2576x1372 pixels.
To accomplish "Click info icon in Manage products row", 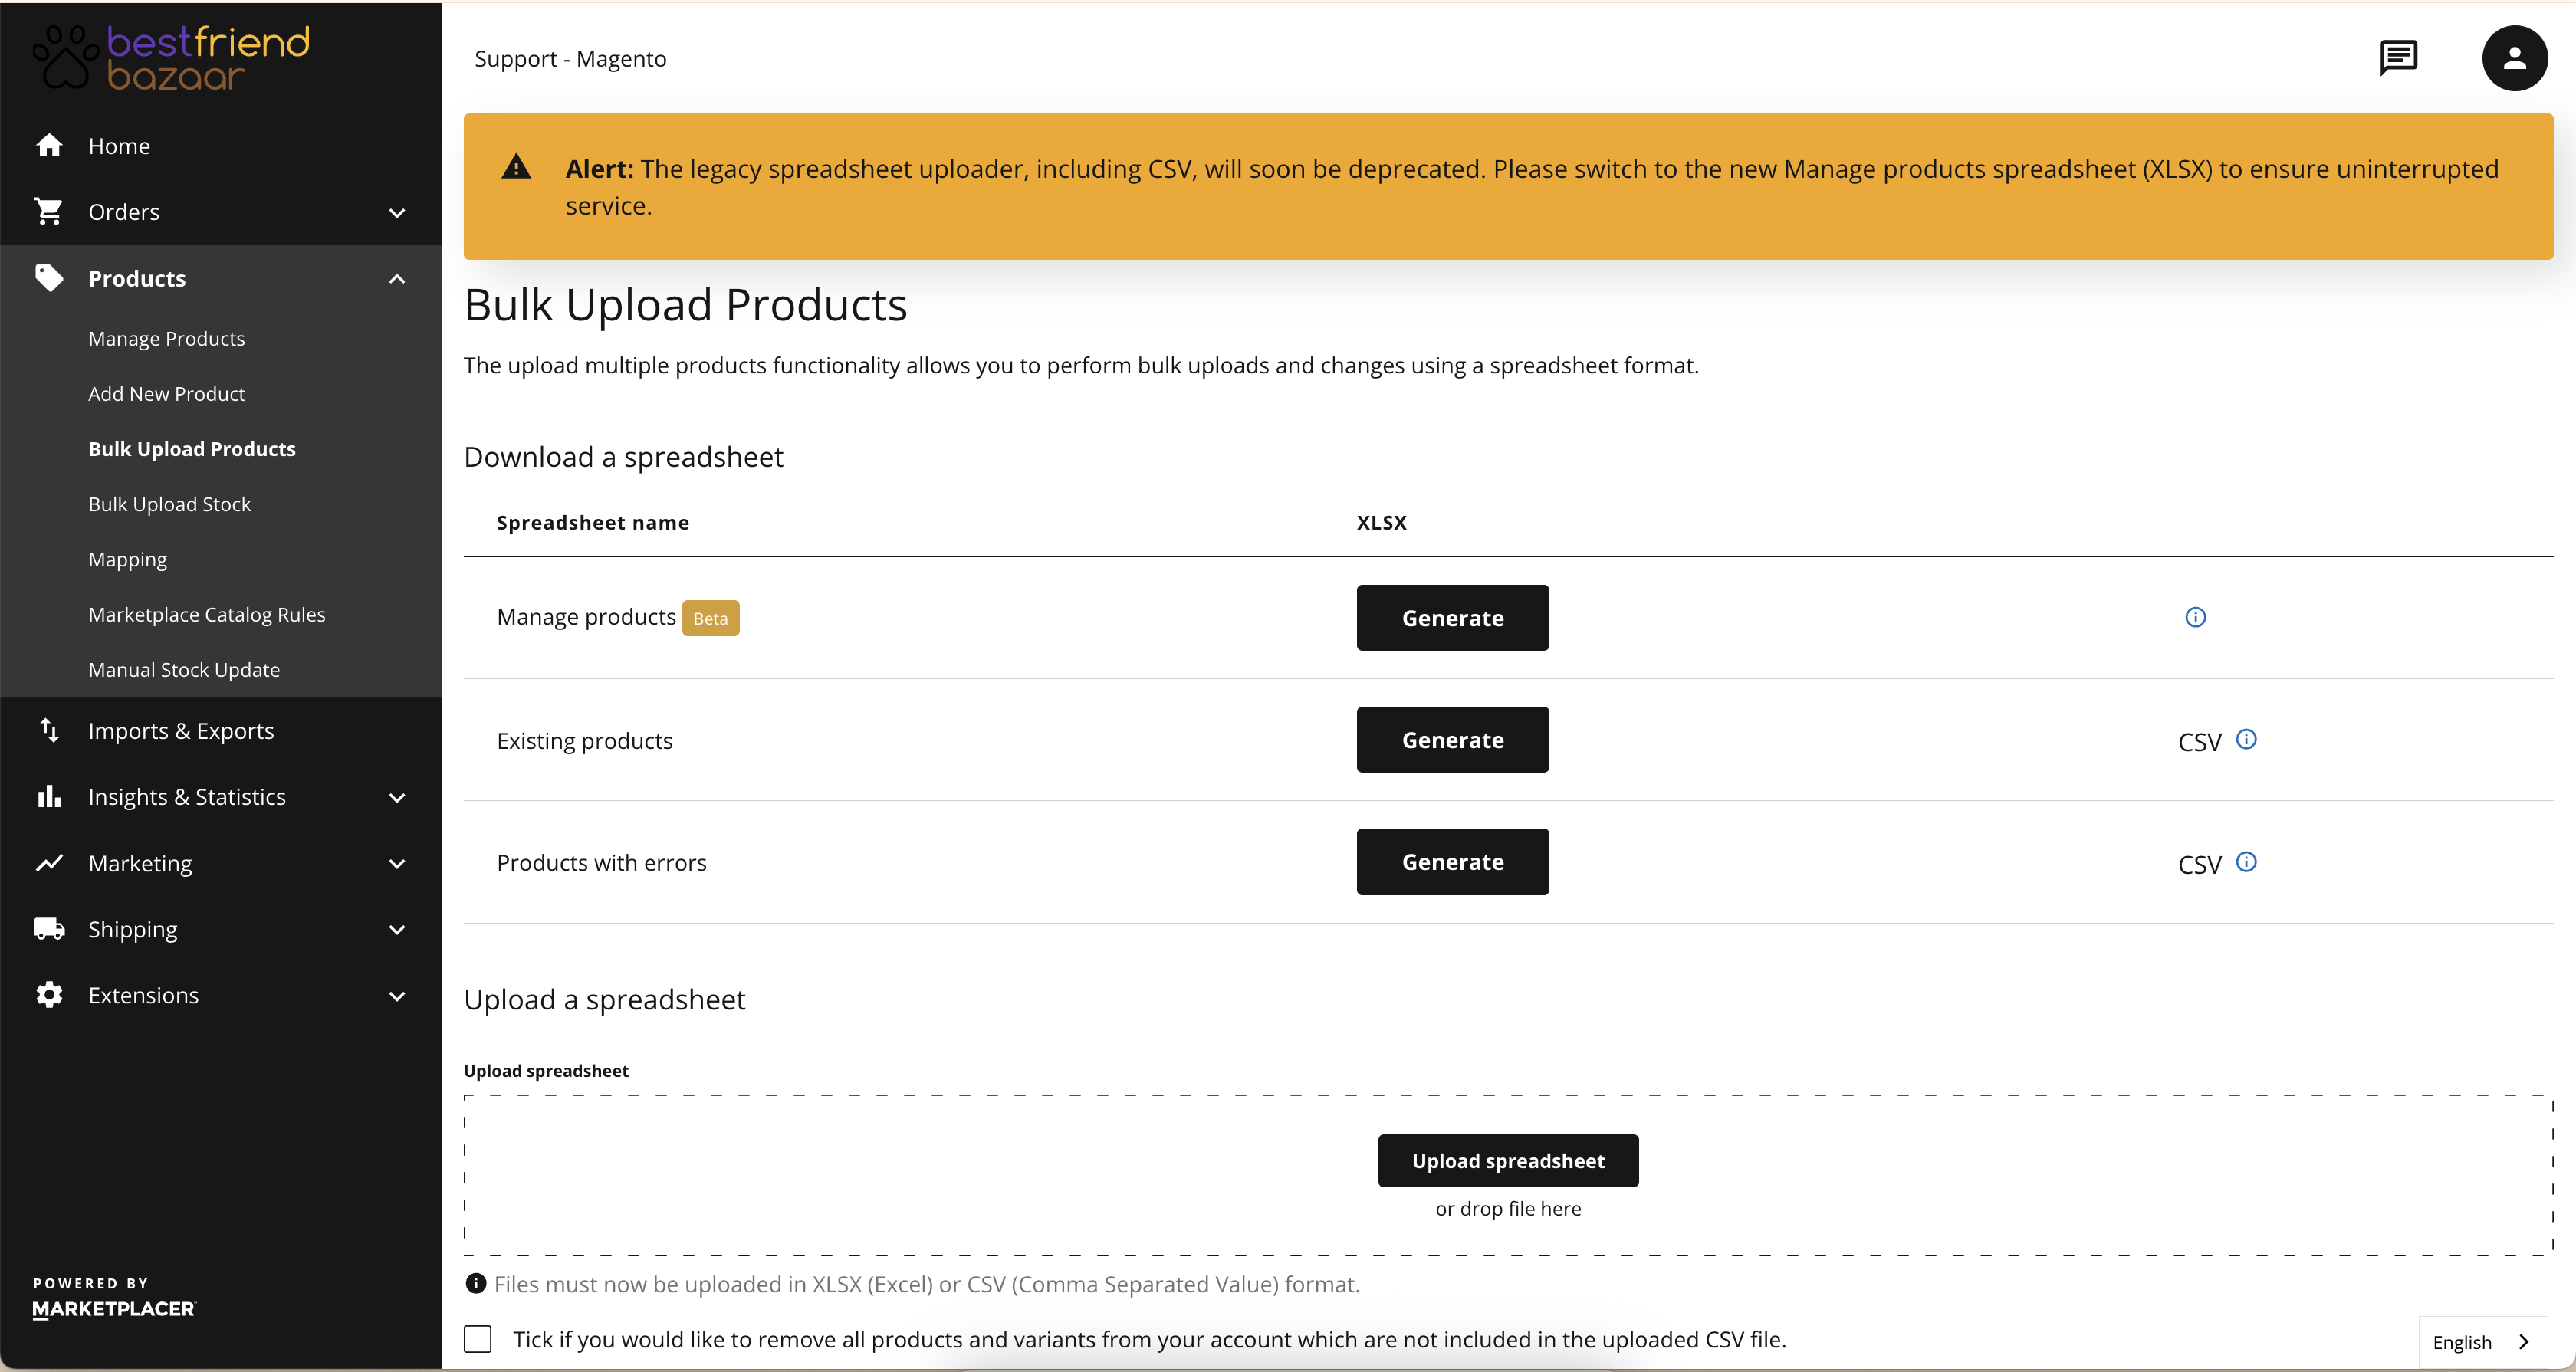I will coord(2195,617).
